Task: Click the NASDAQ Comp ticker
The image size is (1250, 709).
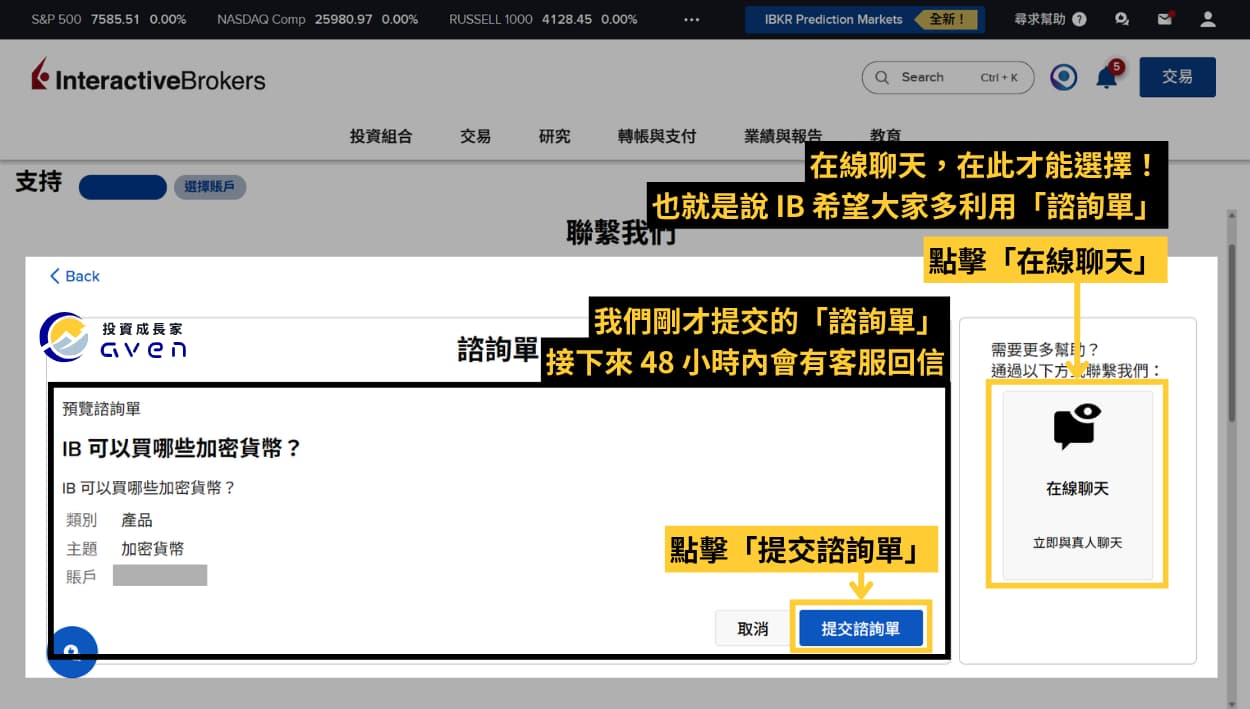Action: click(x=318, y=19)
